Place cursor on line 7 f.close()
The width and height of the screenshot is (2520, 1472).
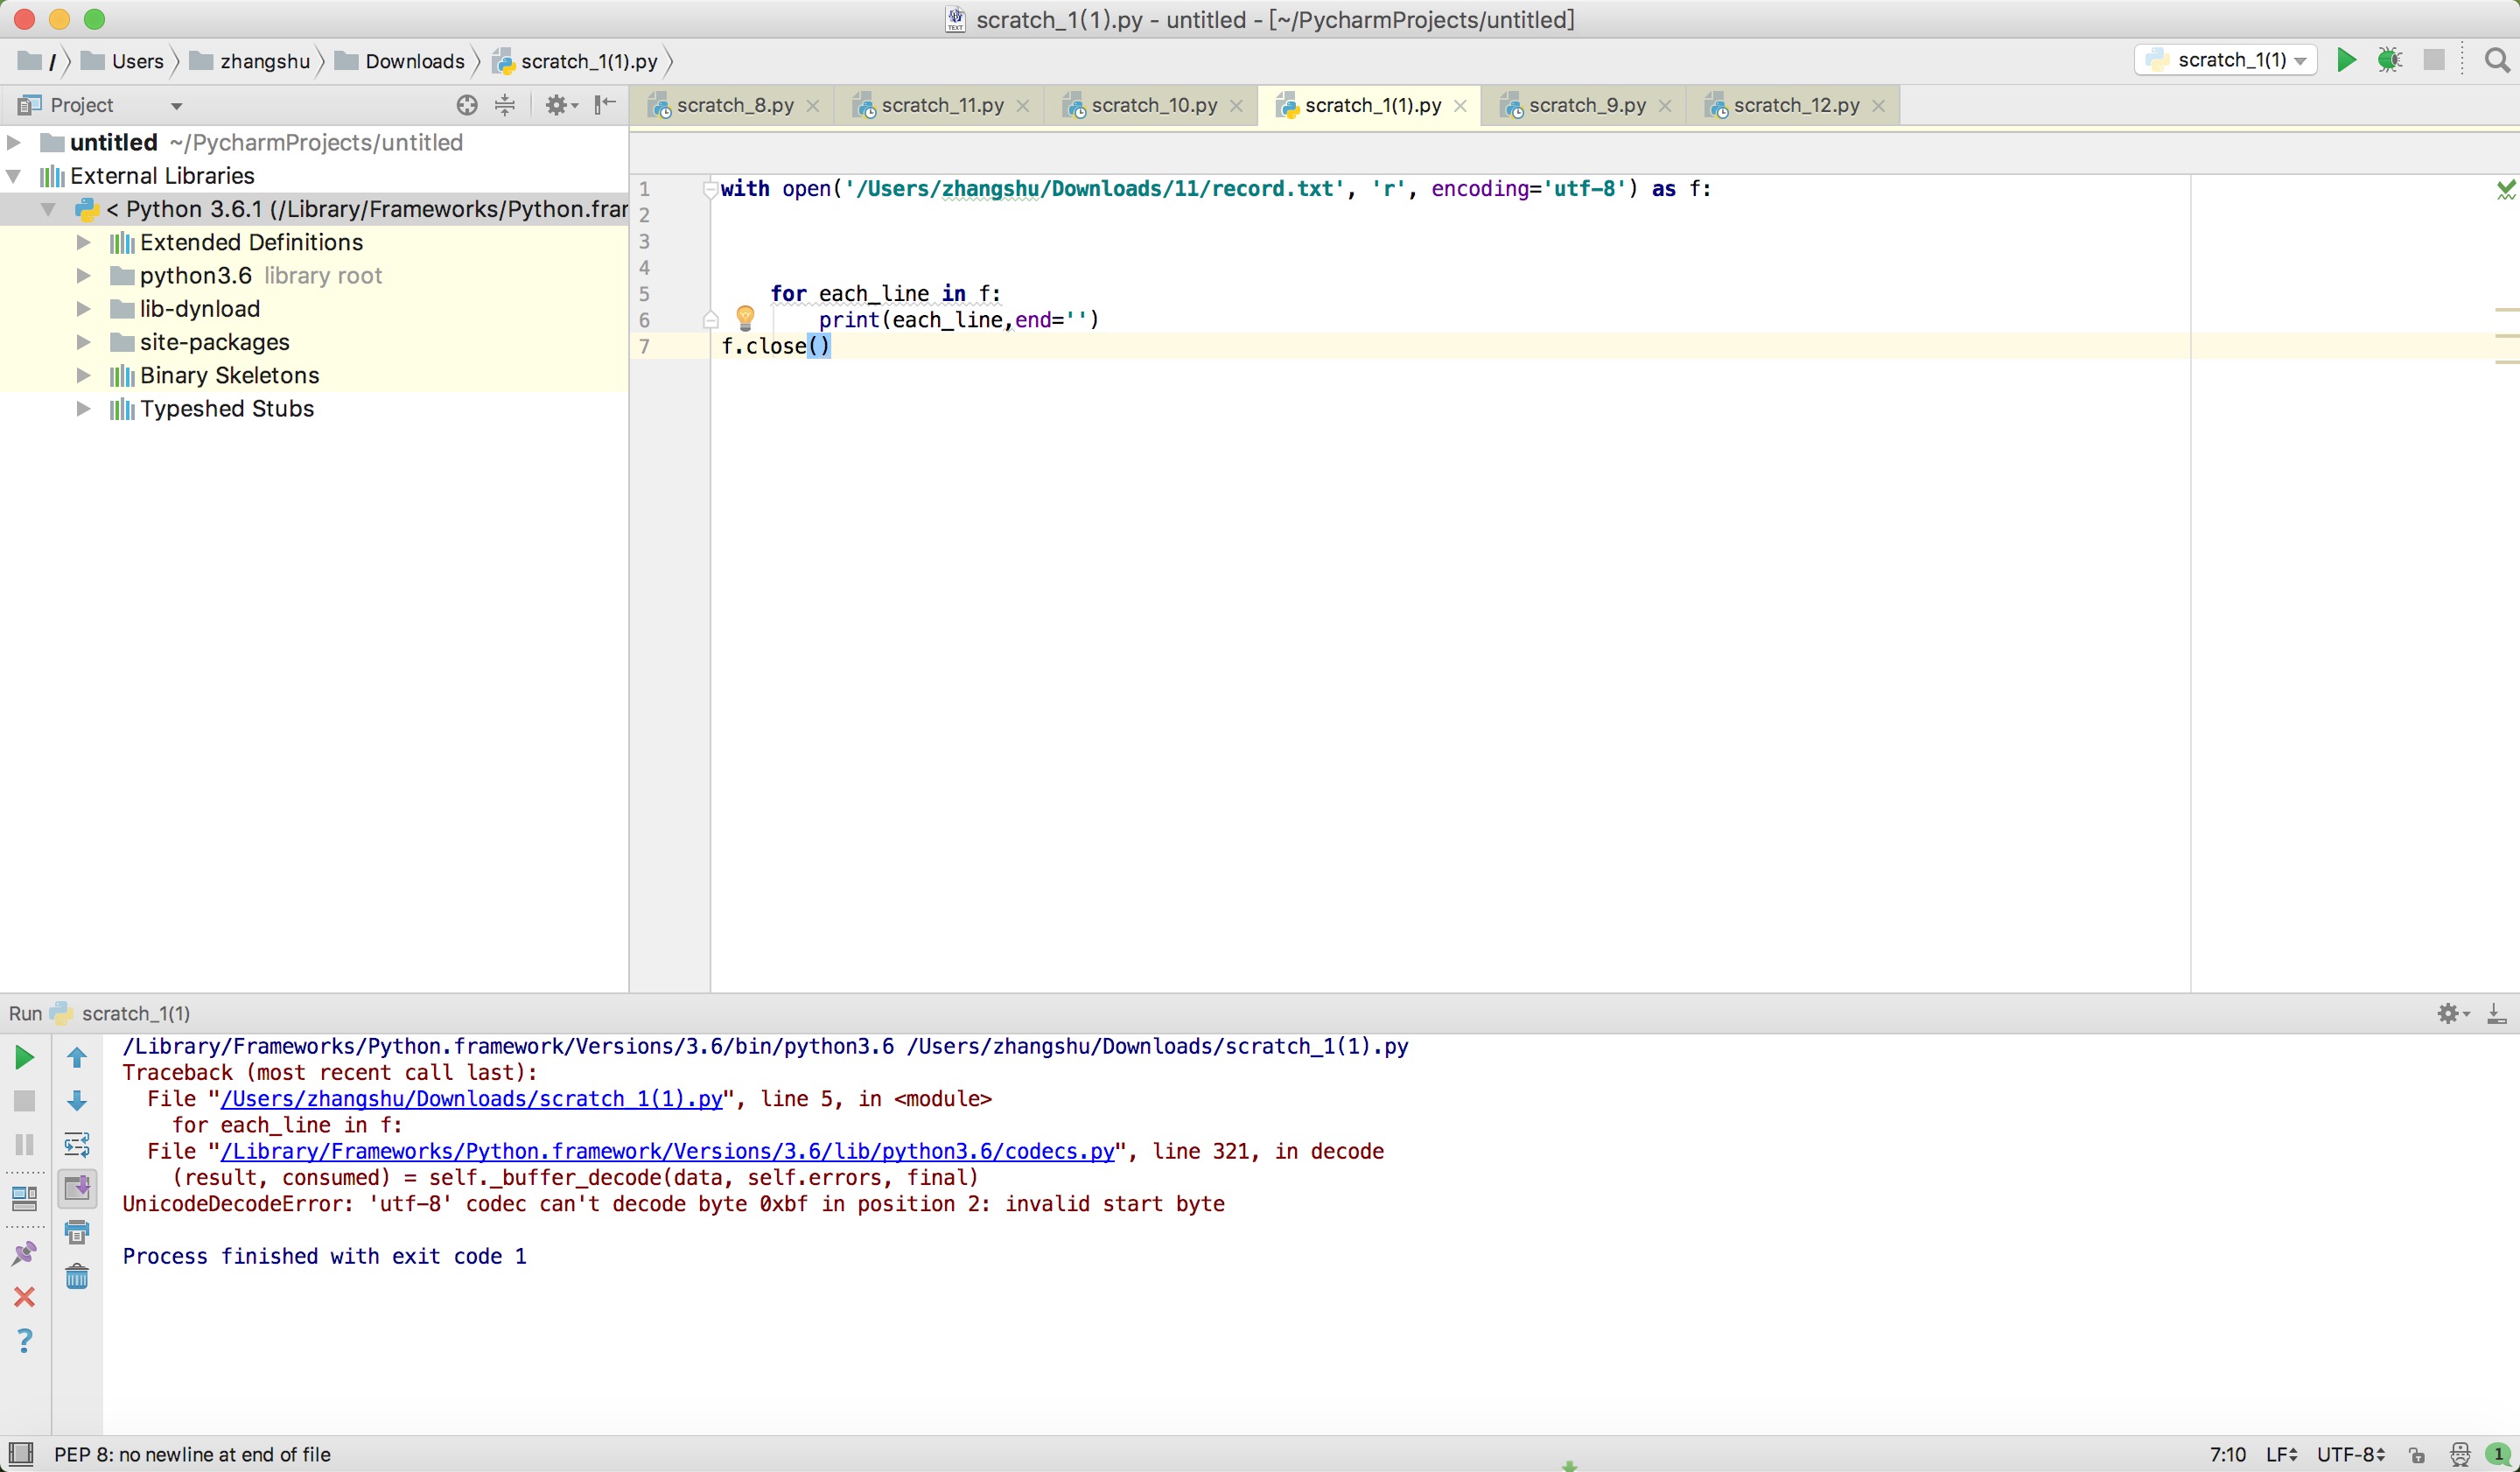(776, 346)
